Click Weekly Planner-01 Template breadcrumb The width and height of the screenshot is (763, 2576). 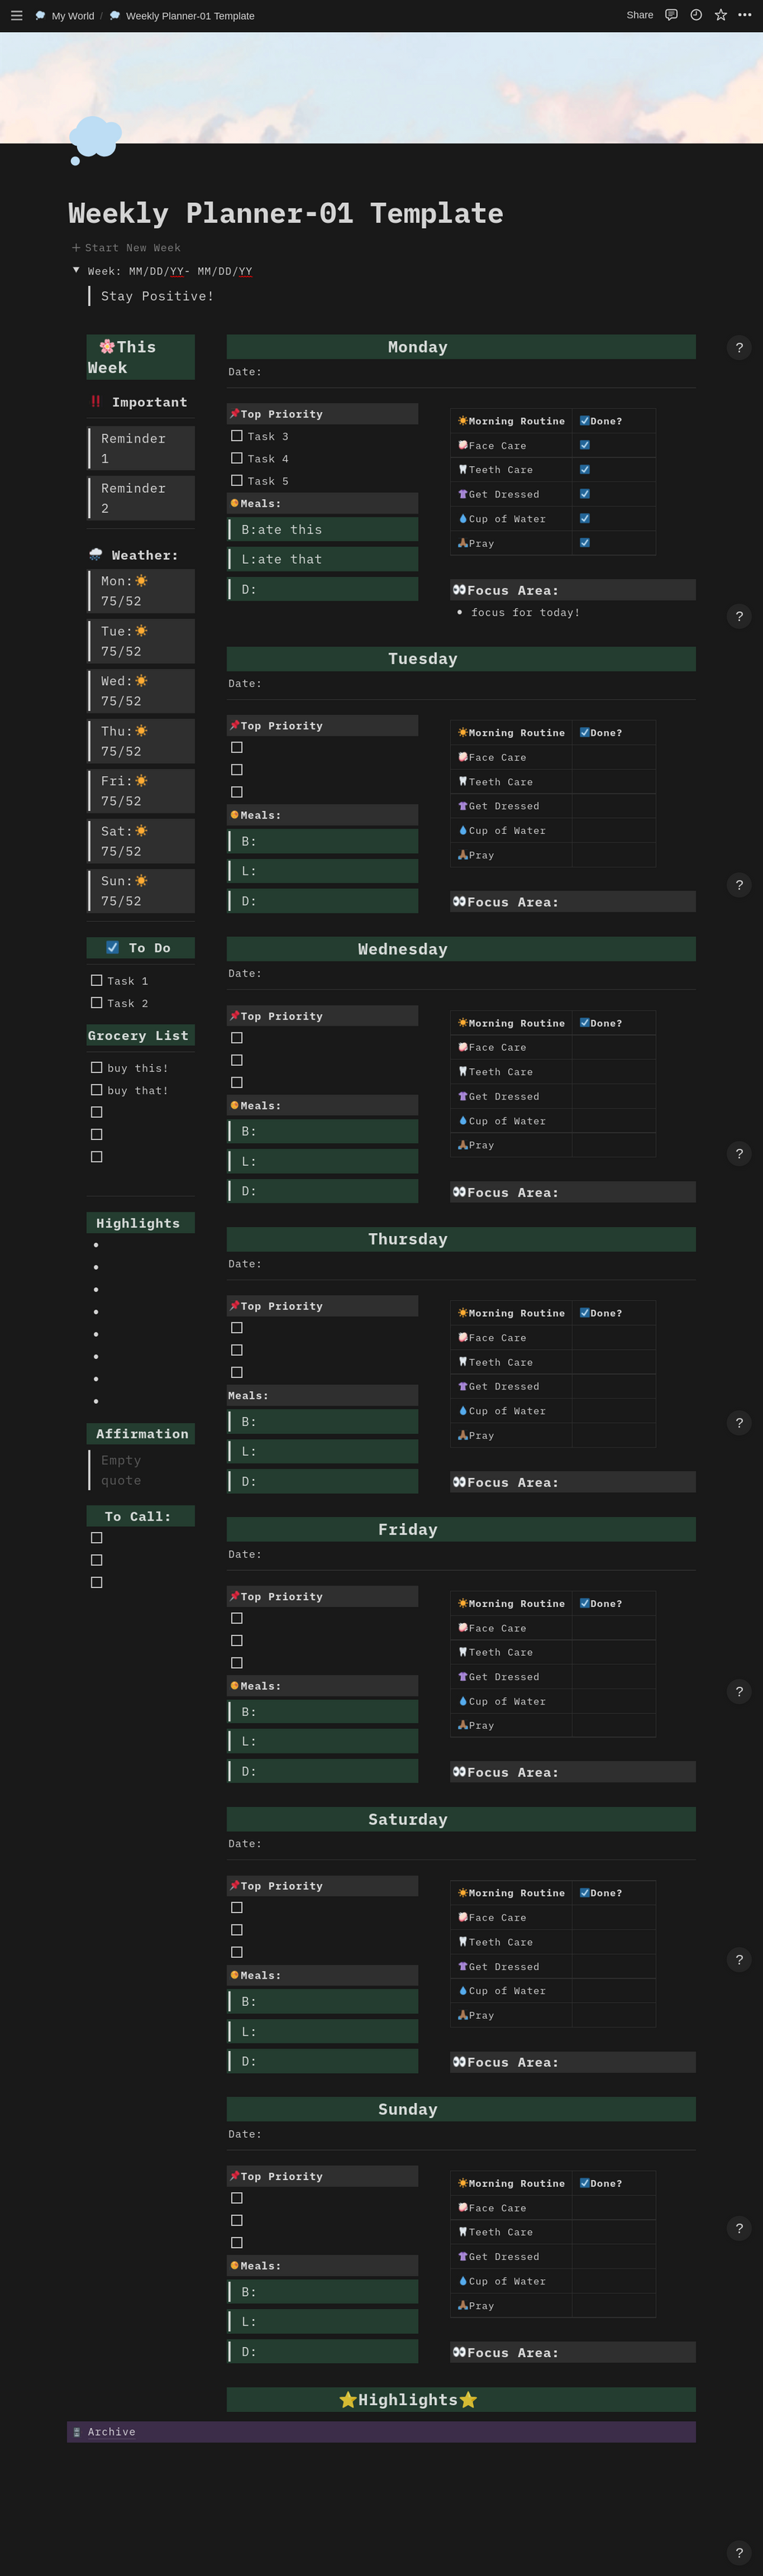(189, 16)
